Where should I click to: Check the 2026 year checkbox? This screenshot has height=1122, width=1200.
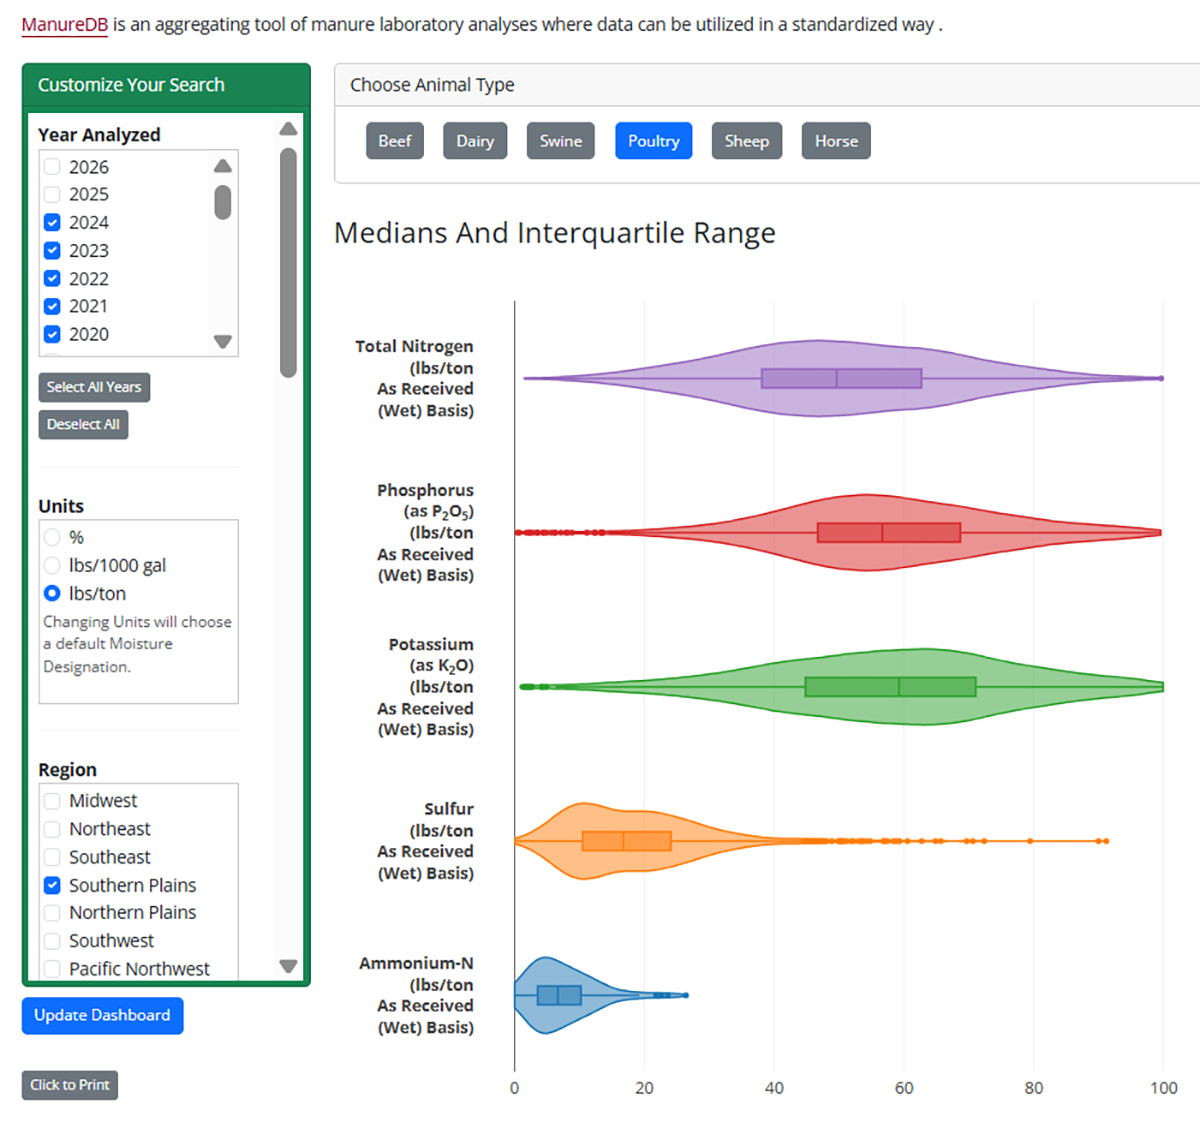point(53,167)
